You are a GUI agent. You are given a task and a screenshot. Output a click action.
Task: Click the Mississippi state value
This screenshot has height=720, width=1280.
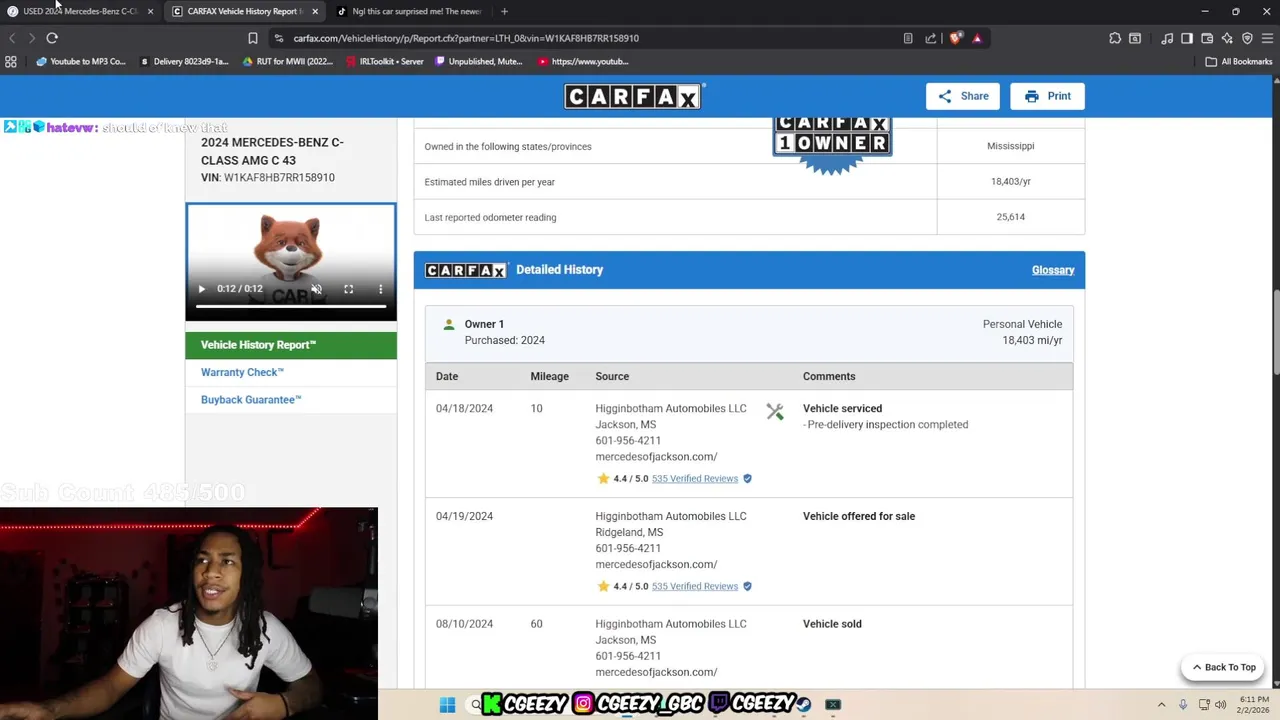coord(1010,146)
